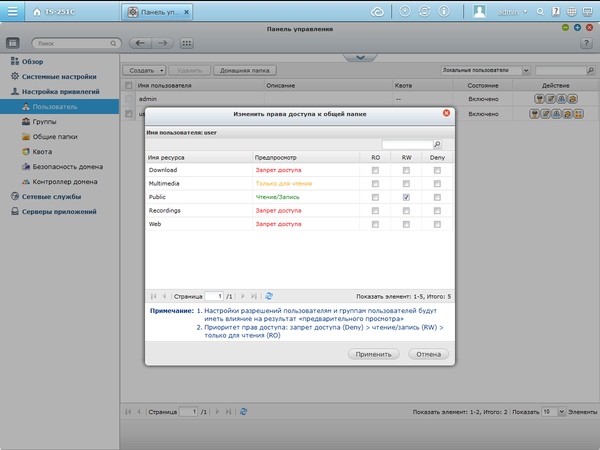Go forward with the right arrow
This screenshot has width=600, height=450.
click(163, 43)
